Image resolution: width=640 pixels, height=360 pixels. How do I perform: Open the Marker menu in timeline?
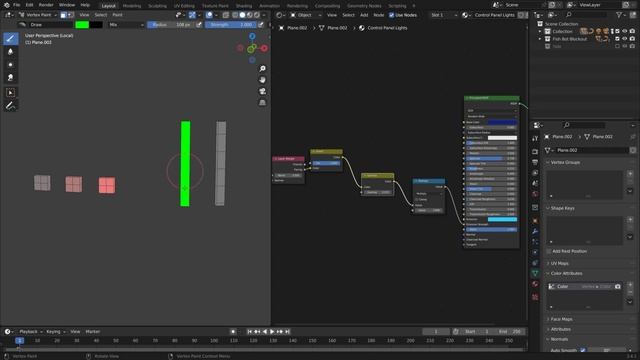coord(93,332)
